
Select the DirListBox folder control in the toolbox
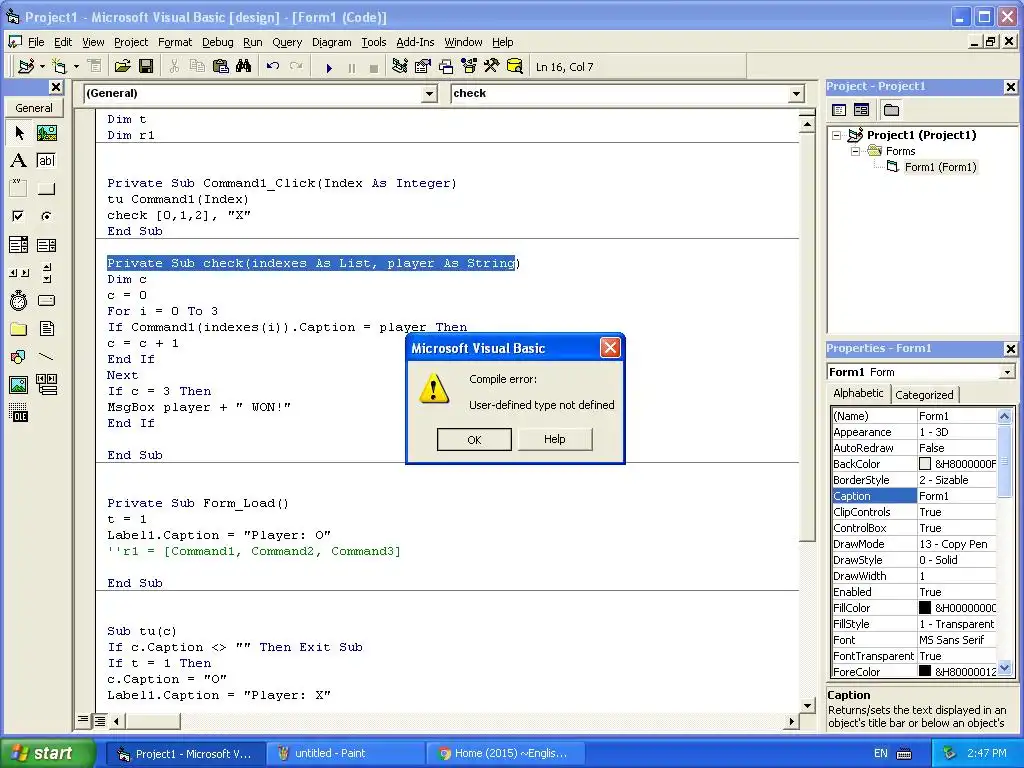19,328
